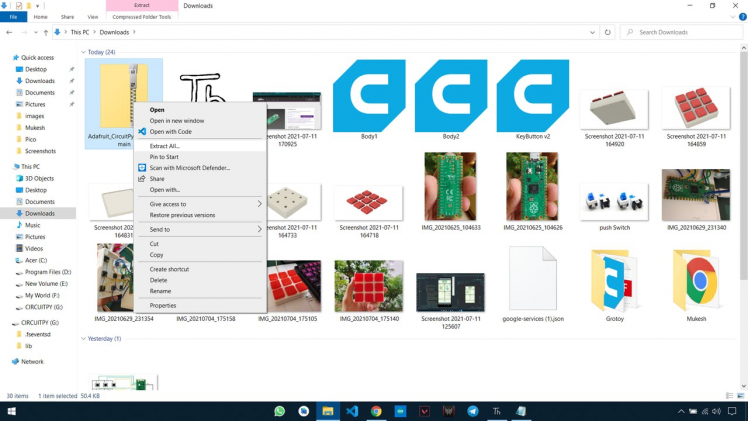Open the action center notifications icon
748x421 pixels.
[732, 411]
